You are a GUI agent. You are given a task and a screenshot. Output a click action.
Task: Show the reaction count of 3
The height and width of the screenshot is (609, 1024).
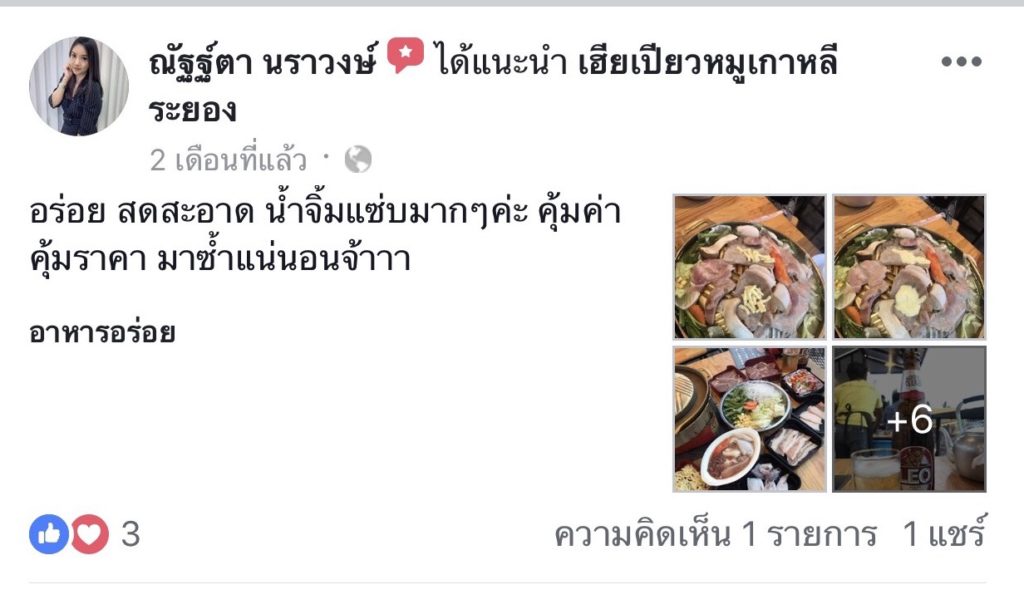(131, 535)
